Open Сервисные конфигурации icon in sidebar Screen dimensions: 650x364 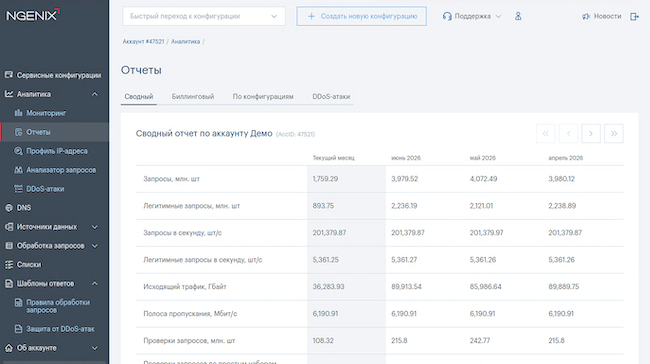pos(9,75)
